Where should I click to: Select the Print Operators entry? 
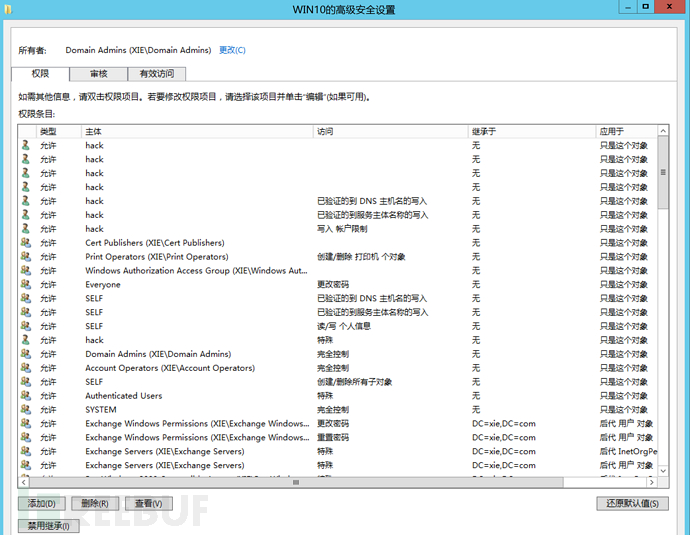coord(338,257)
